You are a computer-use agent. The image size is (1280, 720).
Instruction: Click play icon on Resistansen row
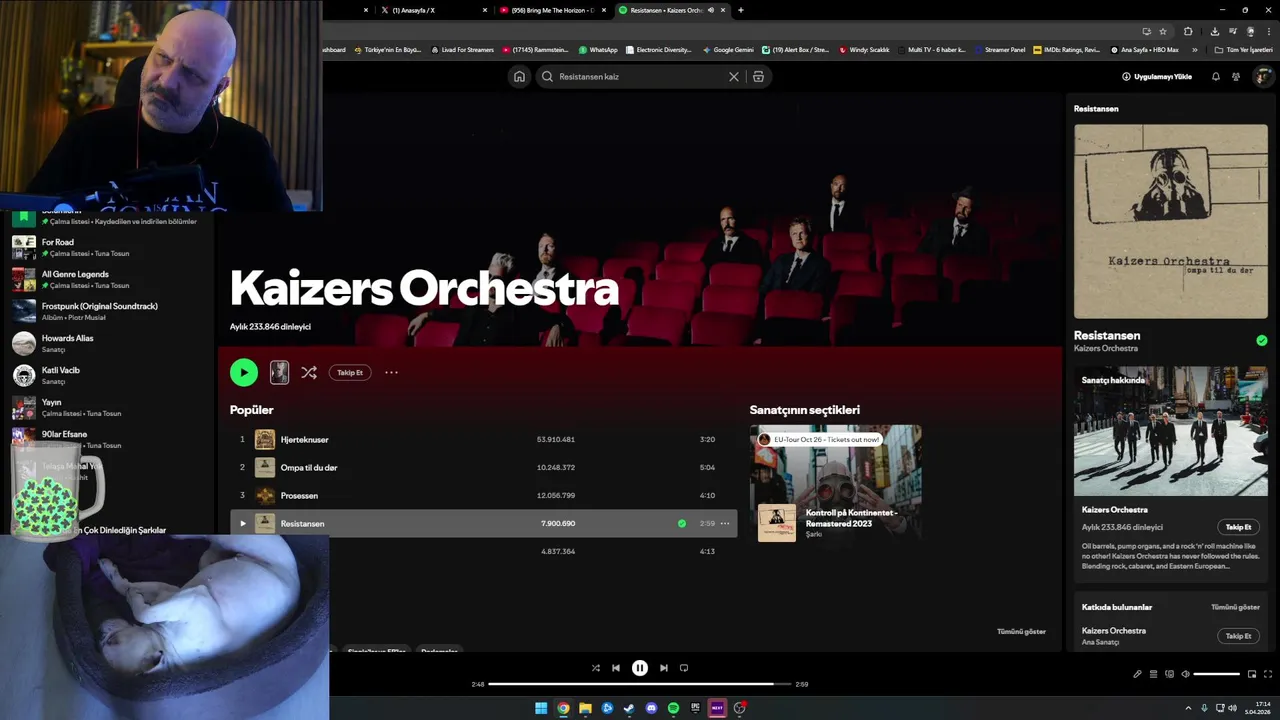242,523
